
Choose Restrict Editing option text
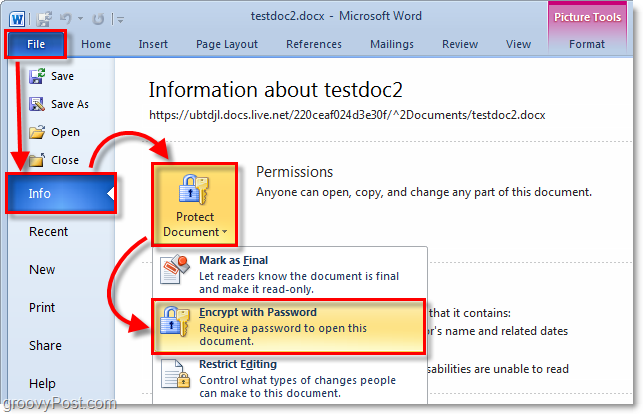pos(238,364)
